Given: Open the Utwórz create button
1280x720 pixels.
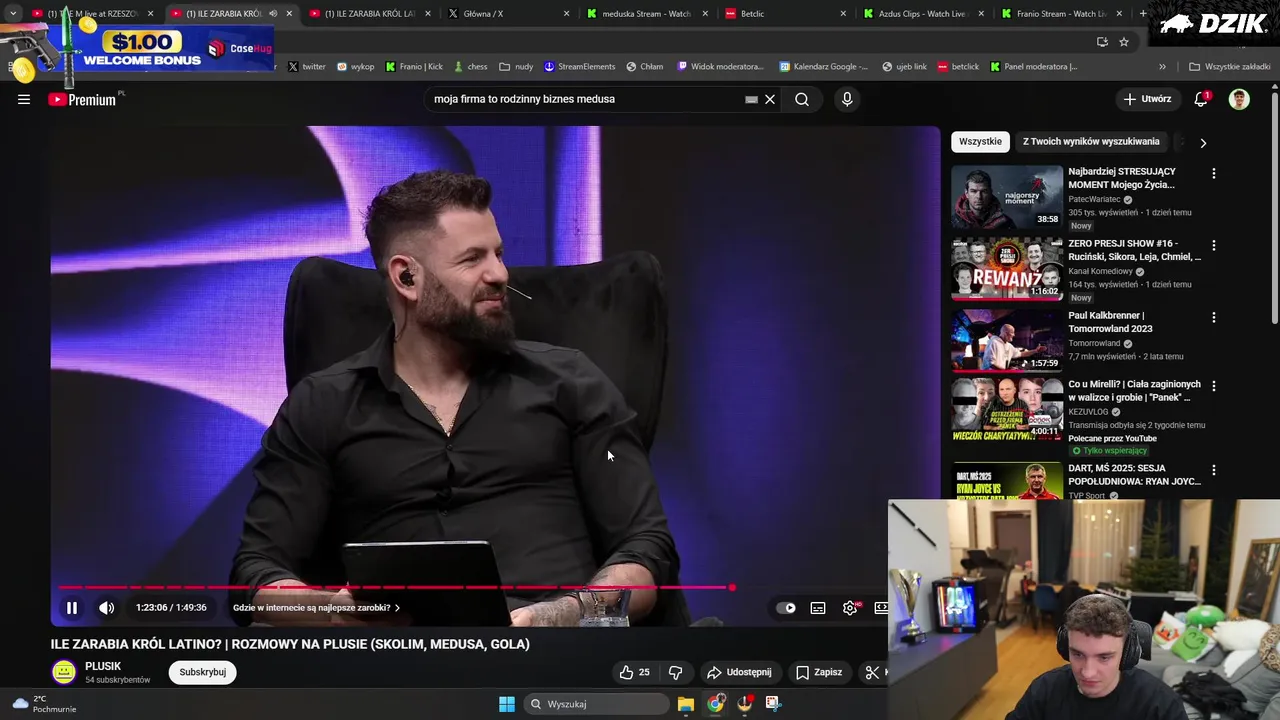Looking at the screenshot, I should click(x=1147, y=99).
